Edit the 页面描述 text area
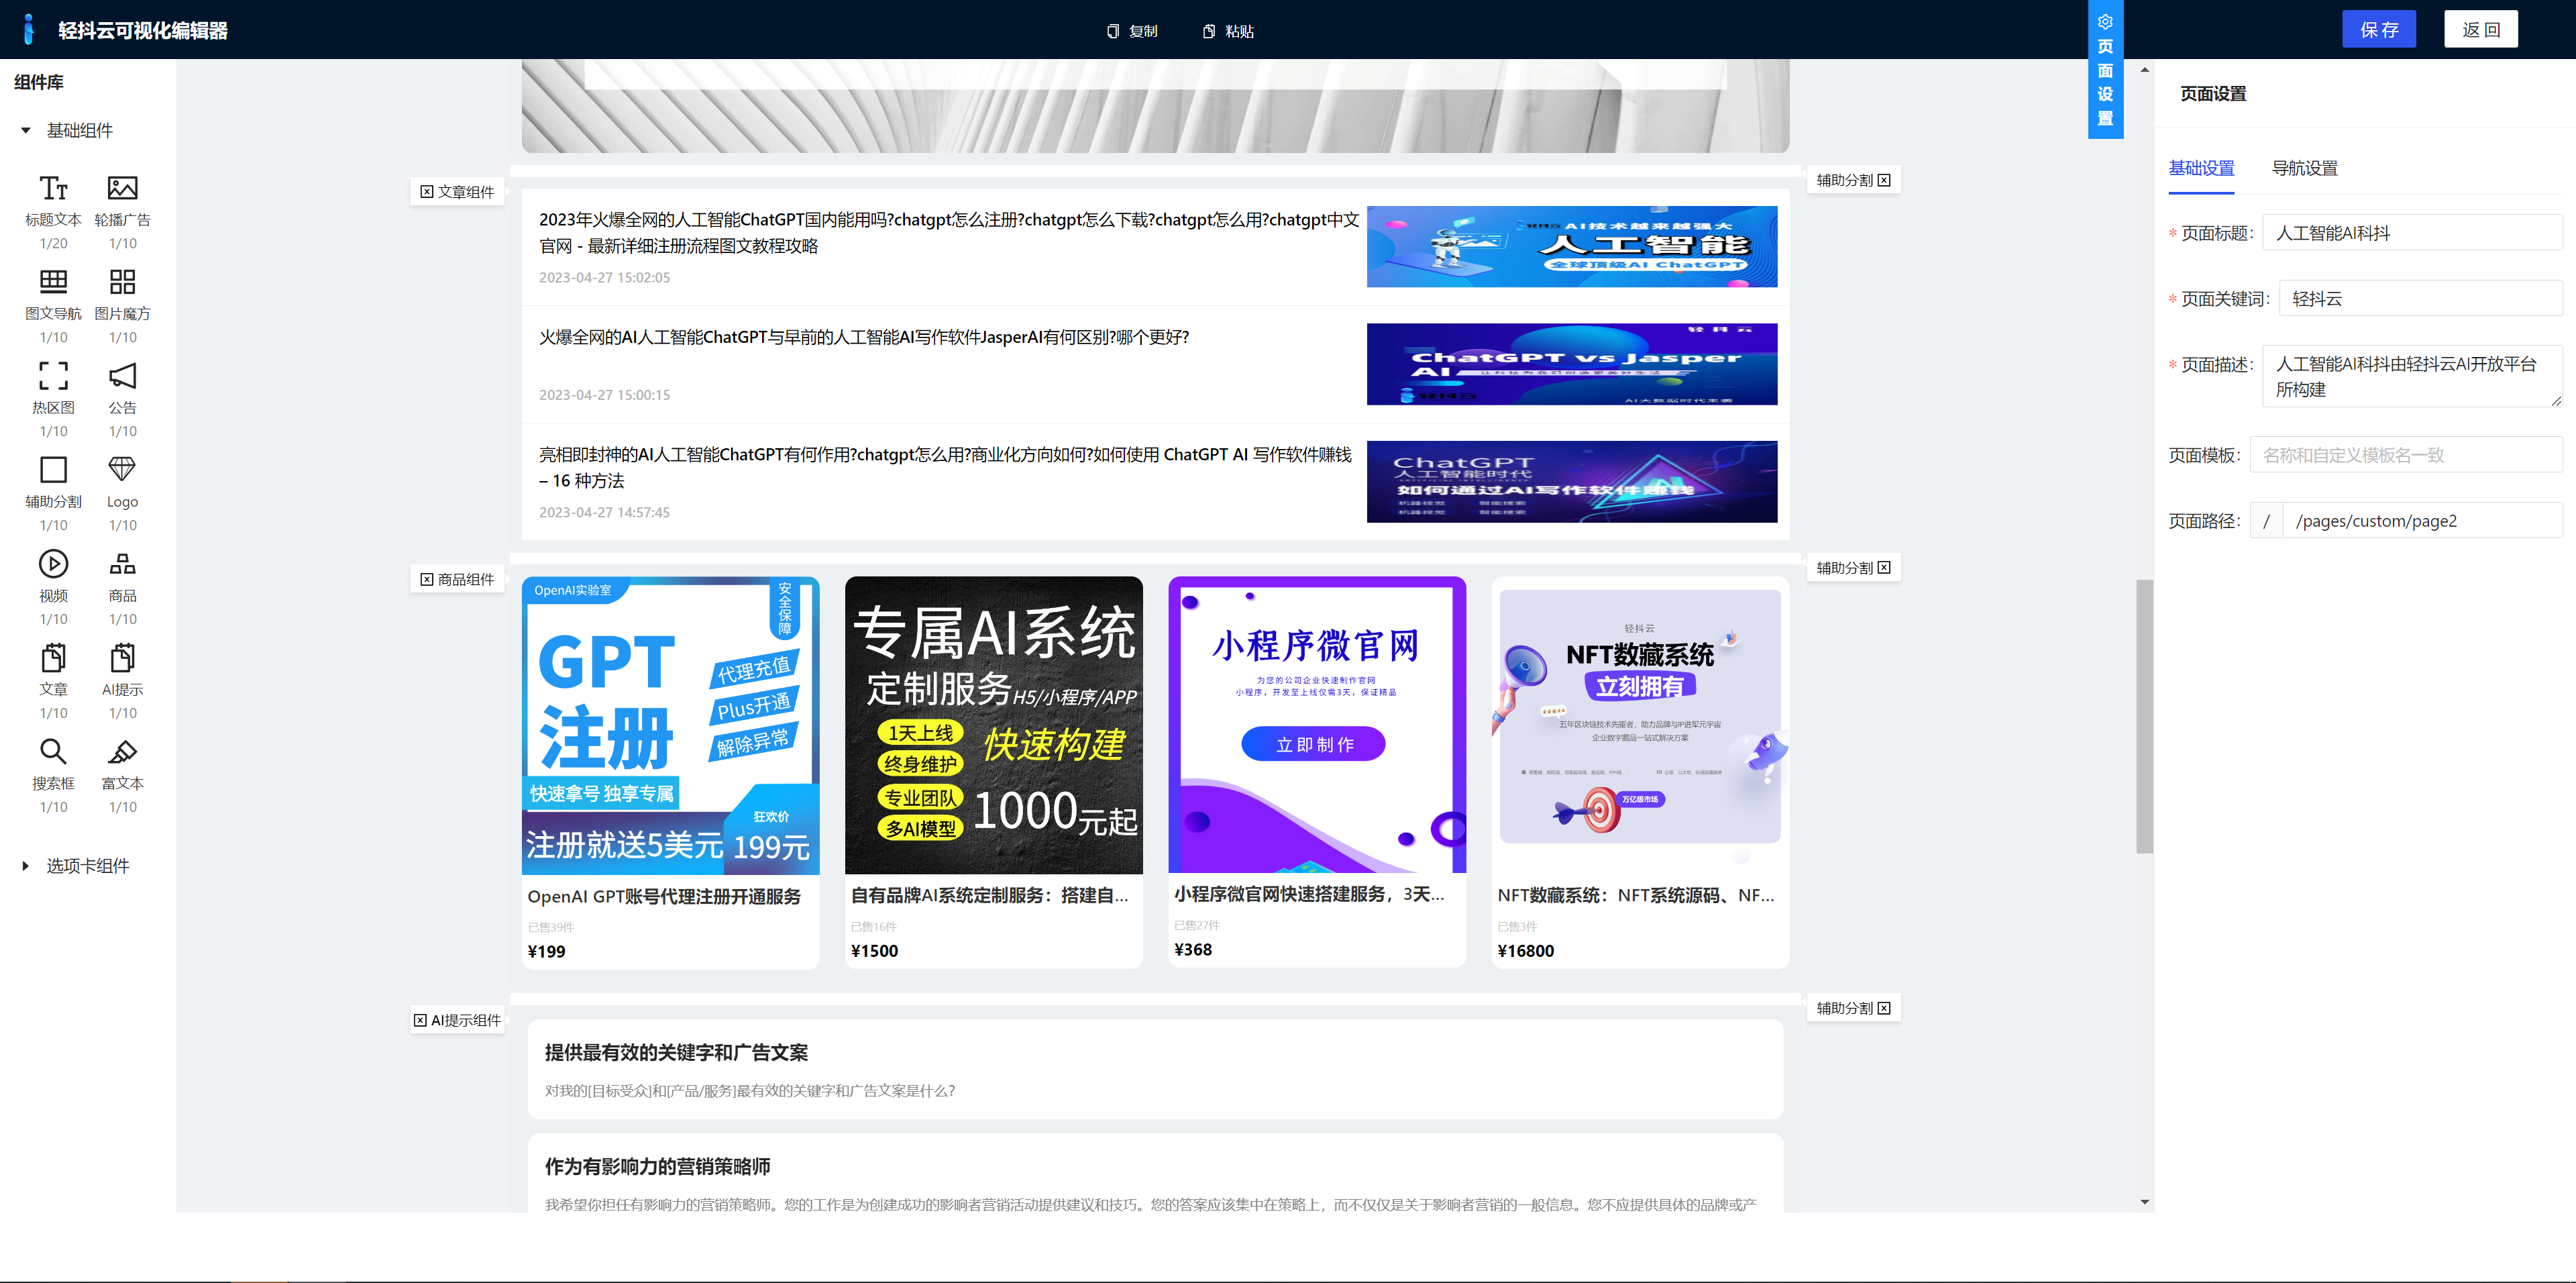This screenshot has width=2576, height=1283. click(x=2412, y=376)
